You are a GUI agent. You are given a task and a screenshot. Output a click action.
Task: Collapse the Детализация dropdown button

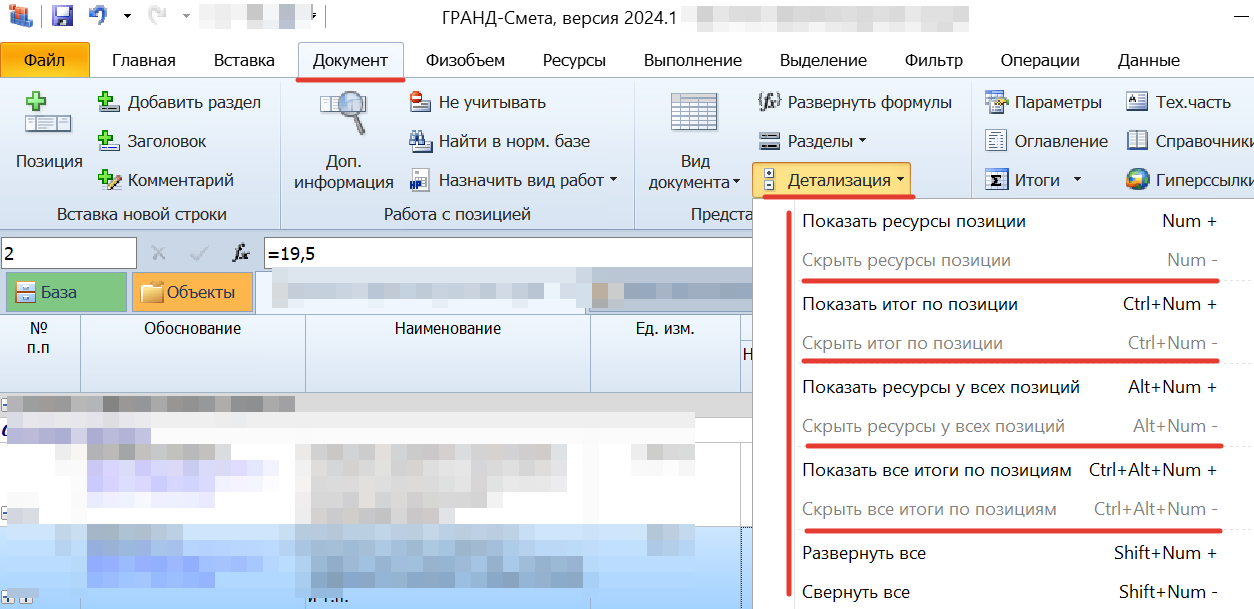pos(832,180)
